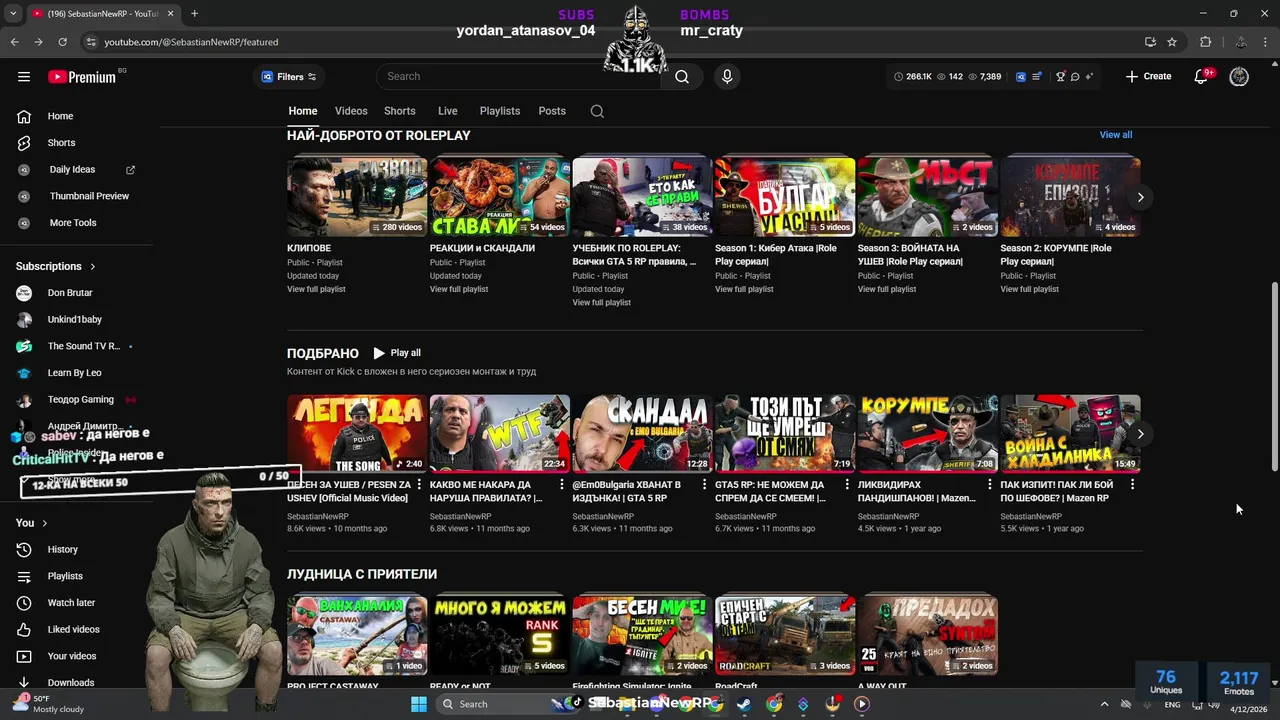Open options menu for the 15:49 video
Screen dimensions: 1280x720
point(1132,485)
